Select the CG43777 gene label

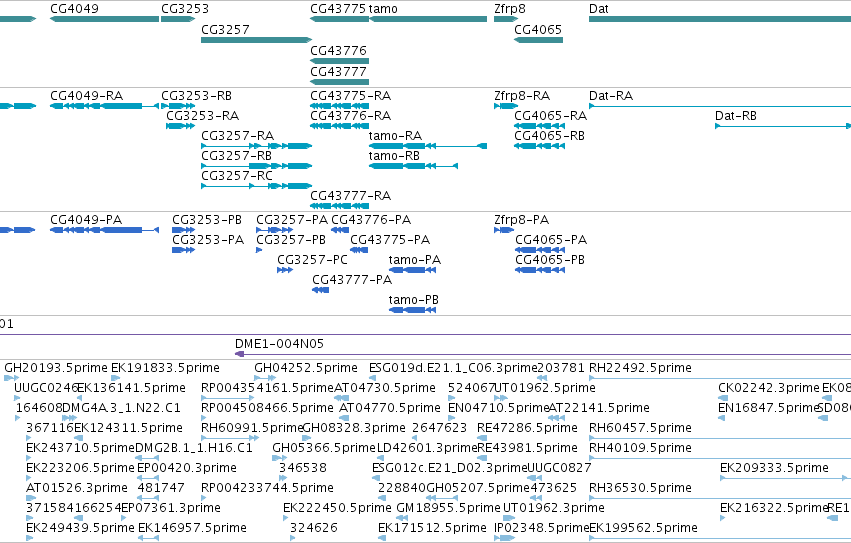point(338,72)
